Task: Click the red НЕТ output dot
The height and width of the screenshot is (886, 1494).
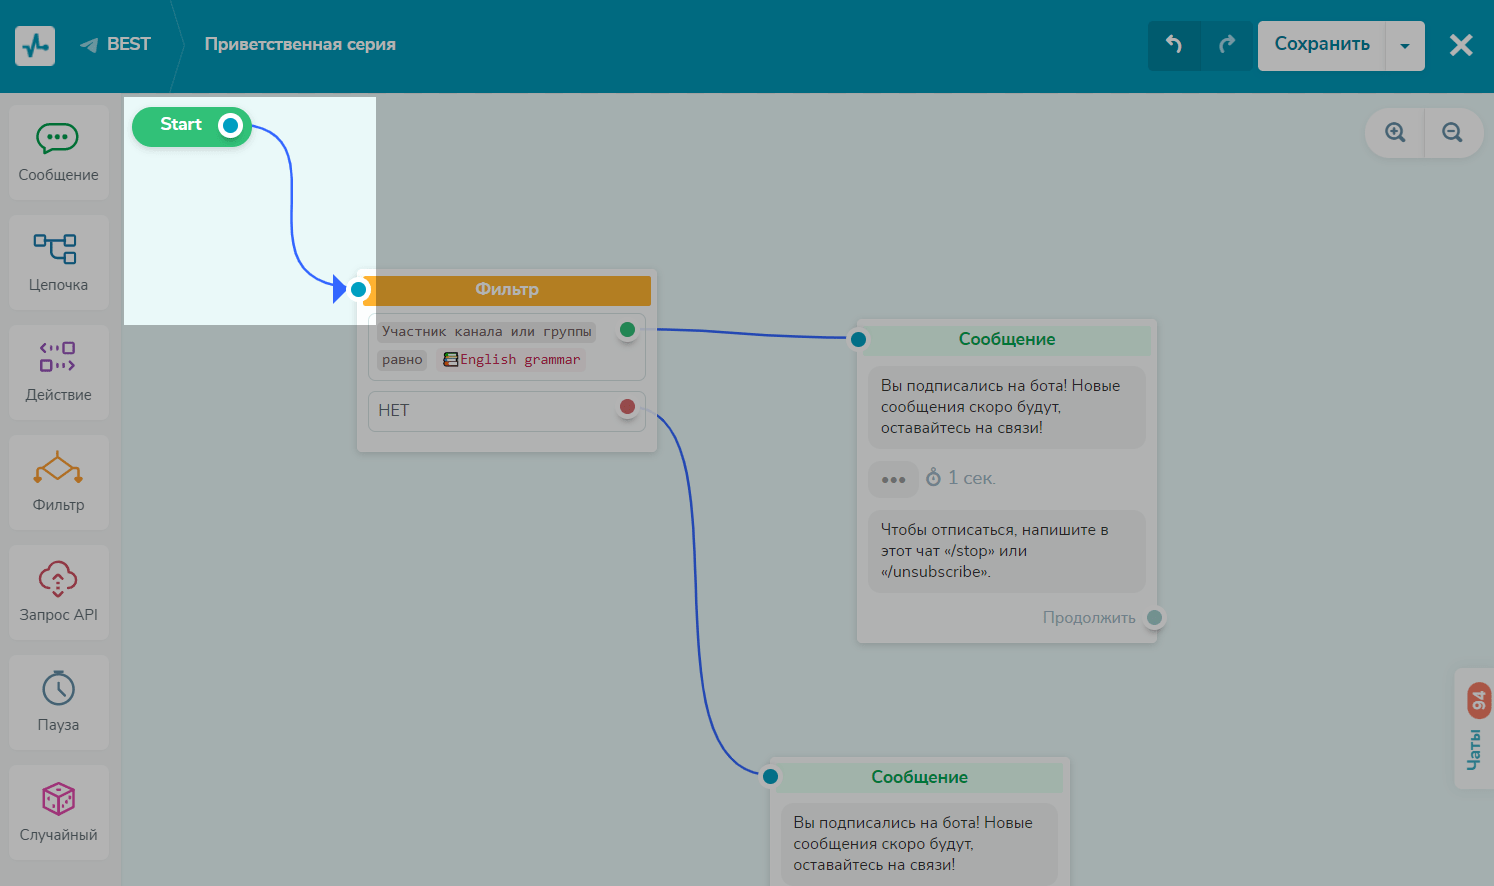Action: coord(627,407)
